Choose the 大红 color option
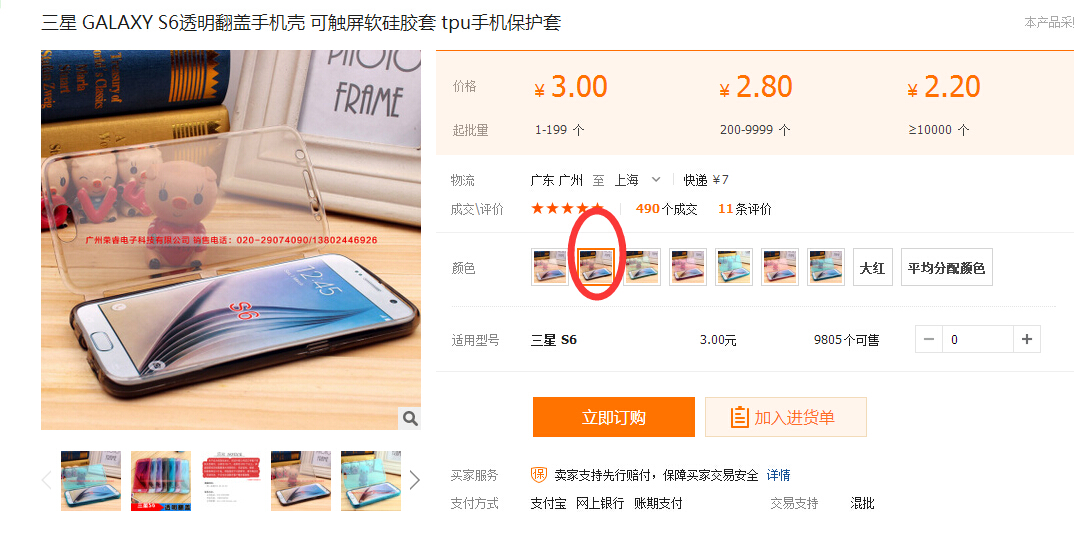Image resolution: width=1074 pixels, height=538 pixels. pyautogui.click(x=873, y=267)
